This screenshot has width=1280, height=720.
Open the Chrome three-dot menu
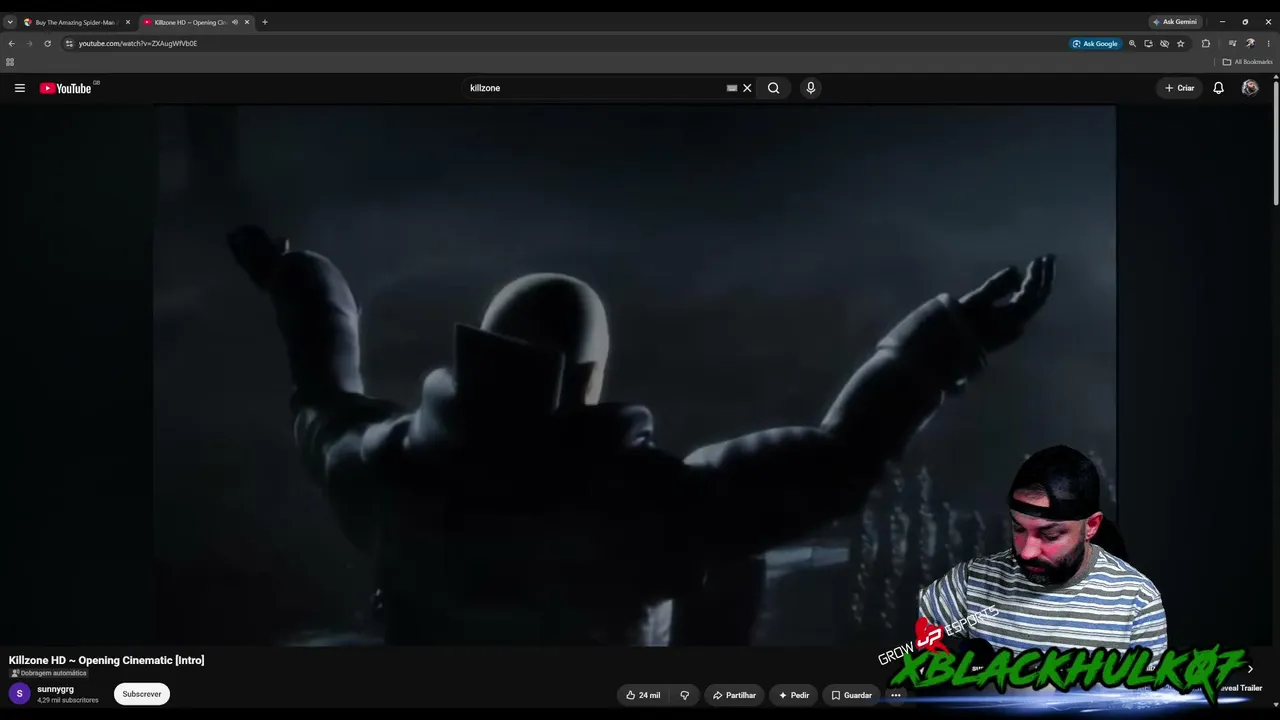click(x=1268, y=44)
